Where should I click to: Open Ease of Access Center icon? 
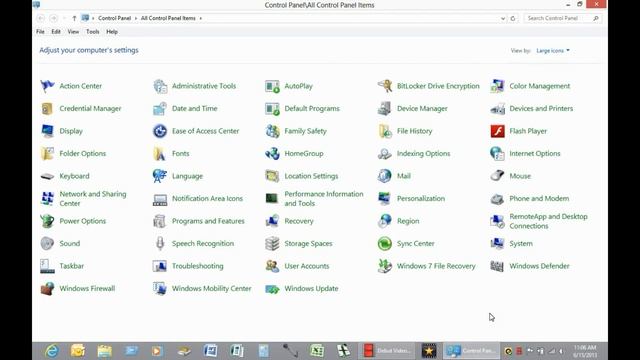pos(160,131)
